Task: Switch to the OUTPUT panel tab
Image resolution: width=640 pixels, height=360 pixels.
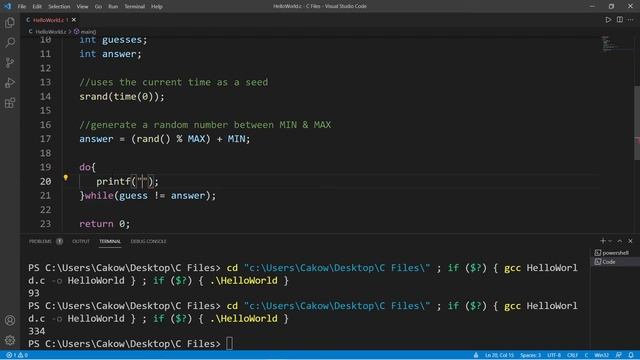Action: click(81, 241)
